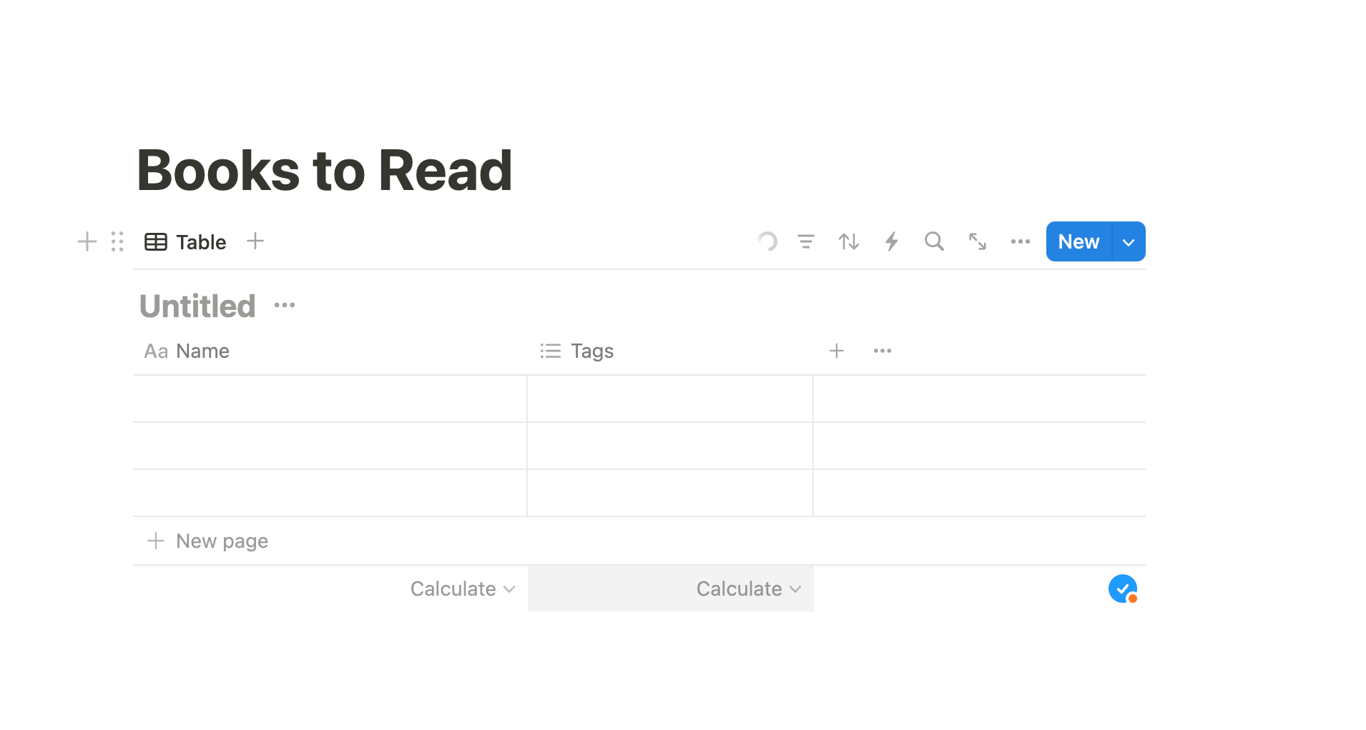Click the first empty Name cell
The width and height of the screenshot is (1366, 730).
(x=330, y=399)
